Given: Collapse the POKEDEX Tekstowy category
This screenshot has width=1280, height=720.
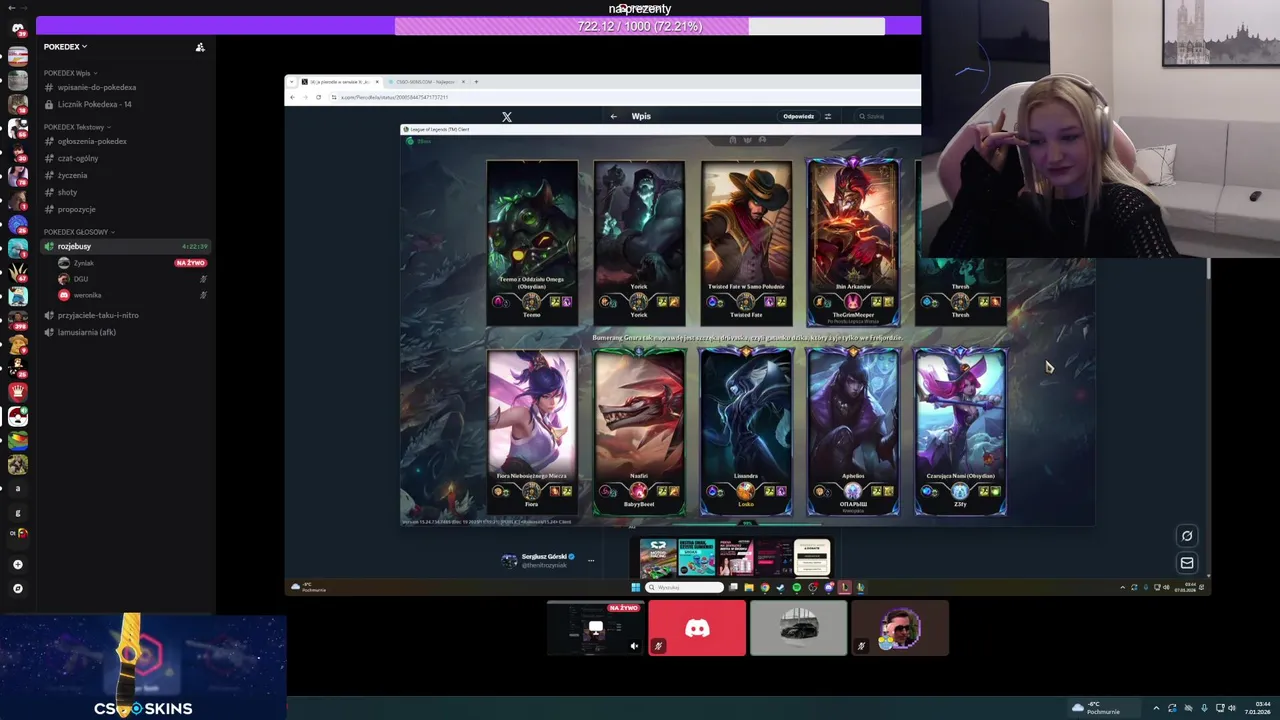Looking at the screenshot, I should click(77, 127).
